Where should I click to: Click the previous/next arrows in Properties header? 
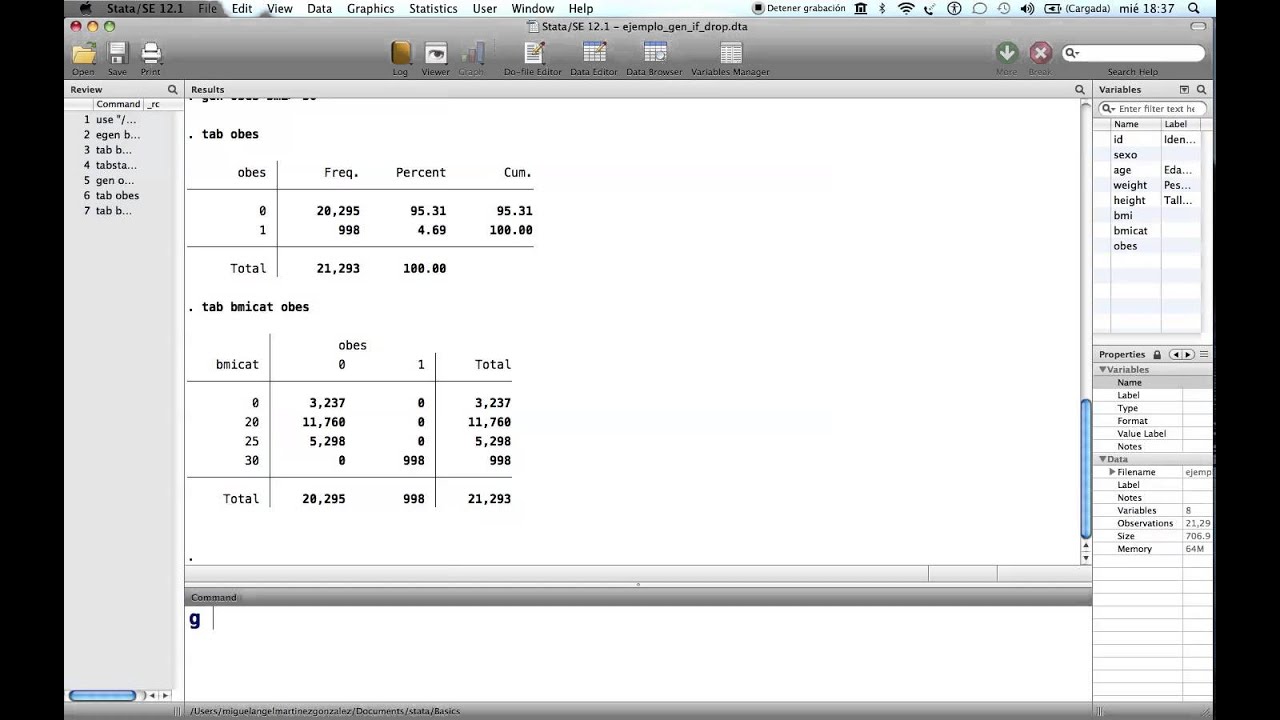pyautogui.click(x=1182, y=355)
